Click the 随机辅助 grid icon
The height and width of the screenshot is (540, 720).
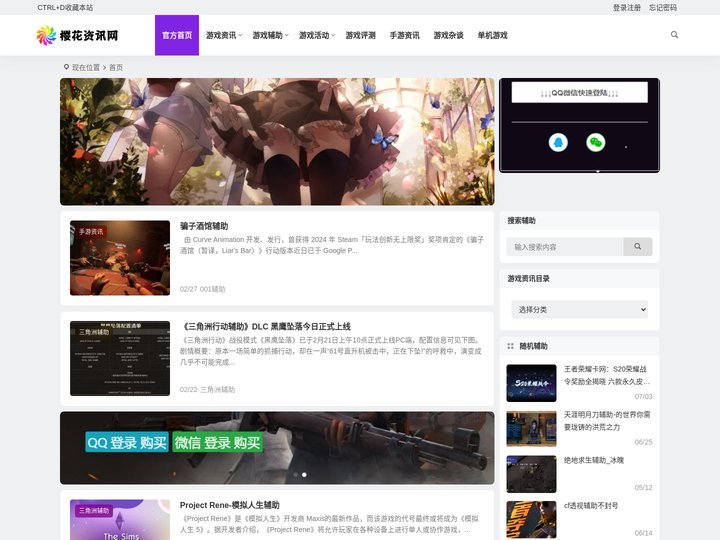tap(510, 346)
